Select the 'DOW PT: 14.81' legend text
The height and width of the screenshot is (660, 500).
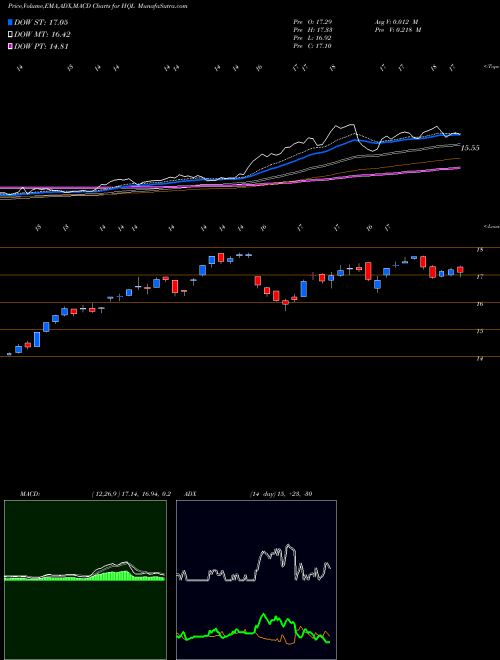(41, 47)
